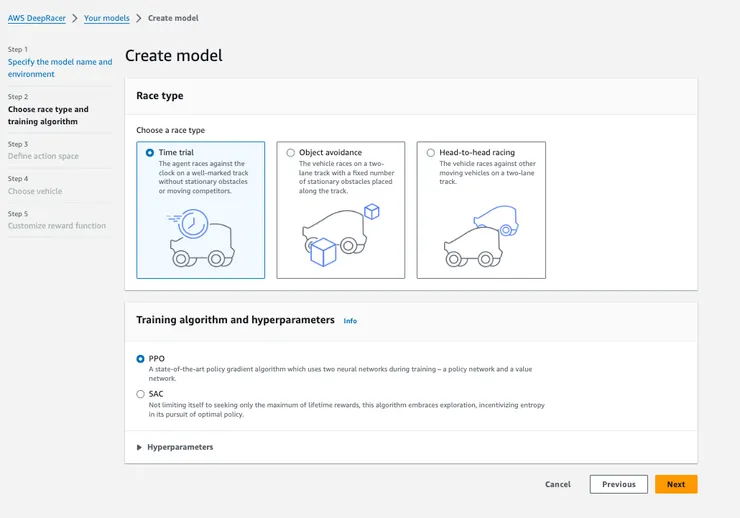Screen dimensions: 740x518
Task: Click the breadcrumb chevron after AWS DeepRacer
Action: [75, 18]
